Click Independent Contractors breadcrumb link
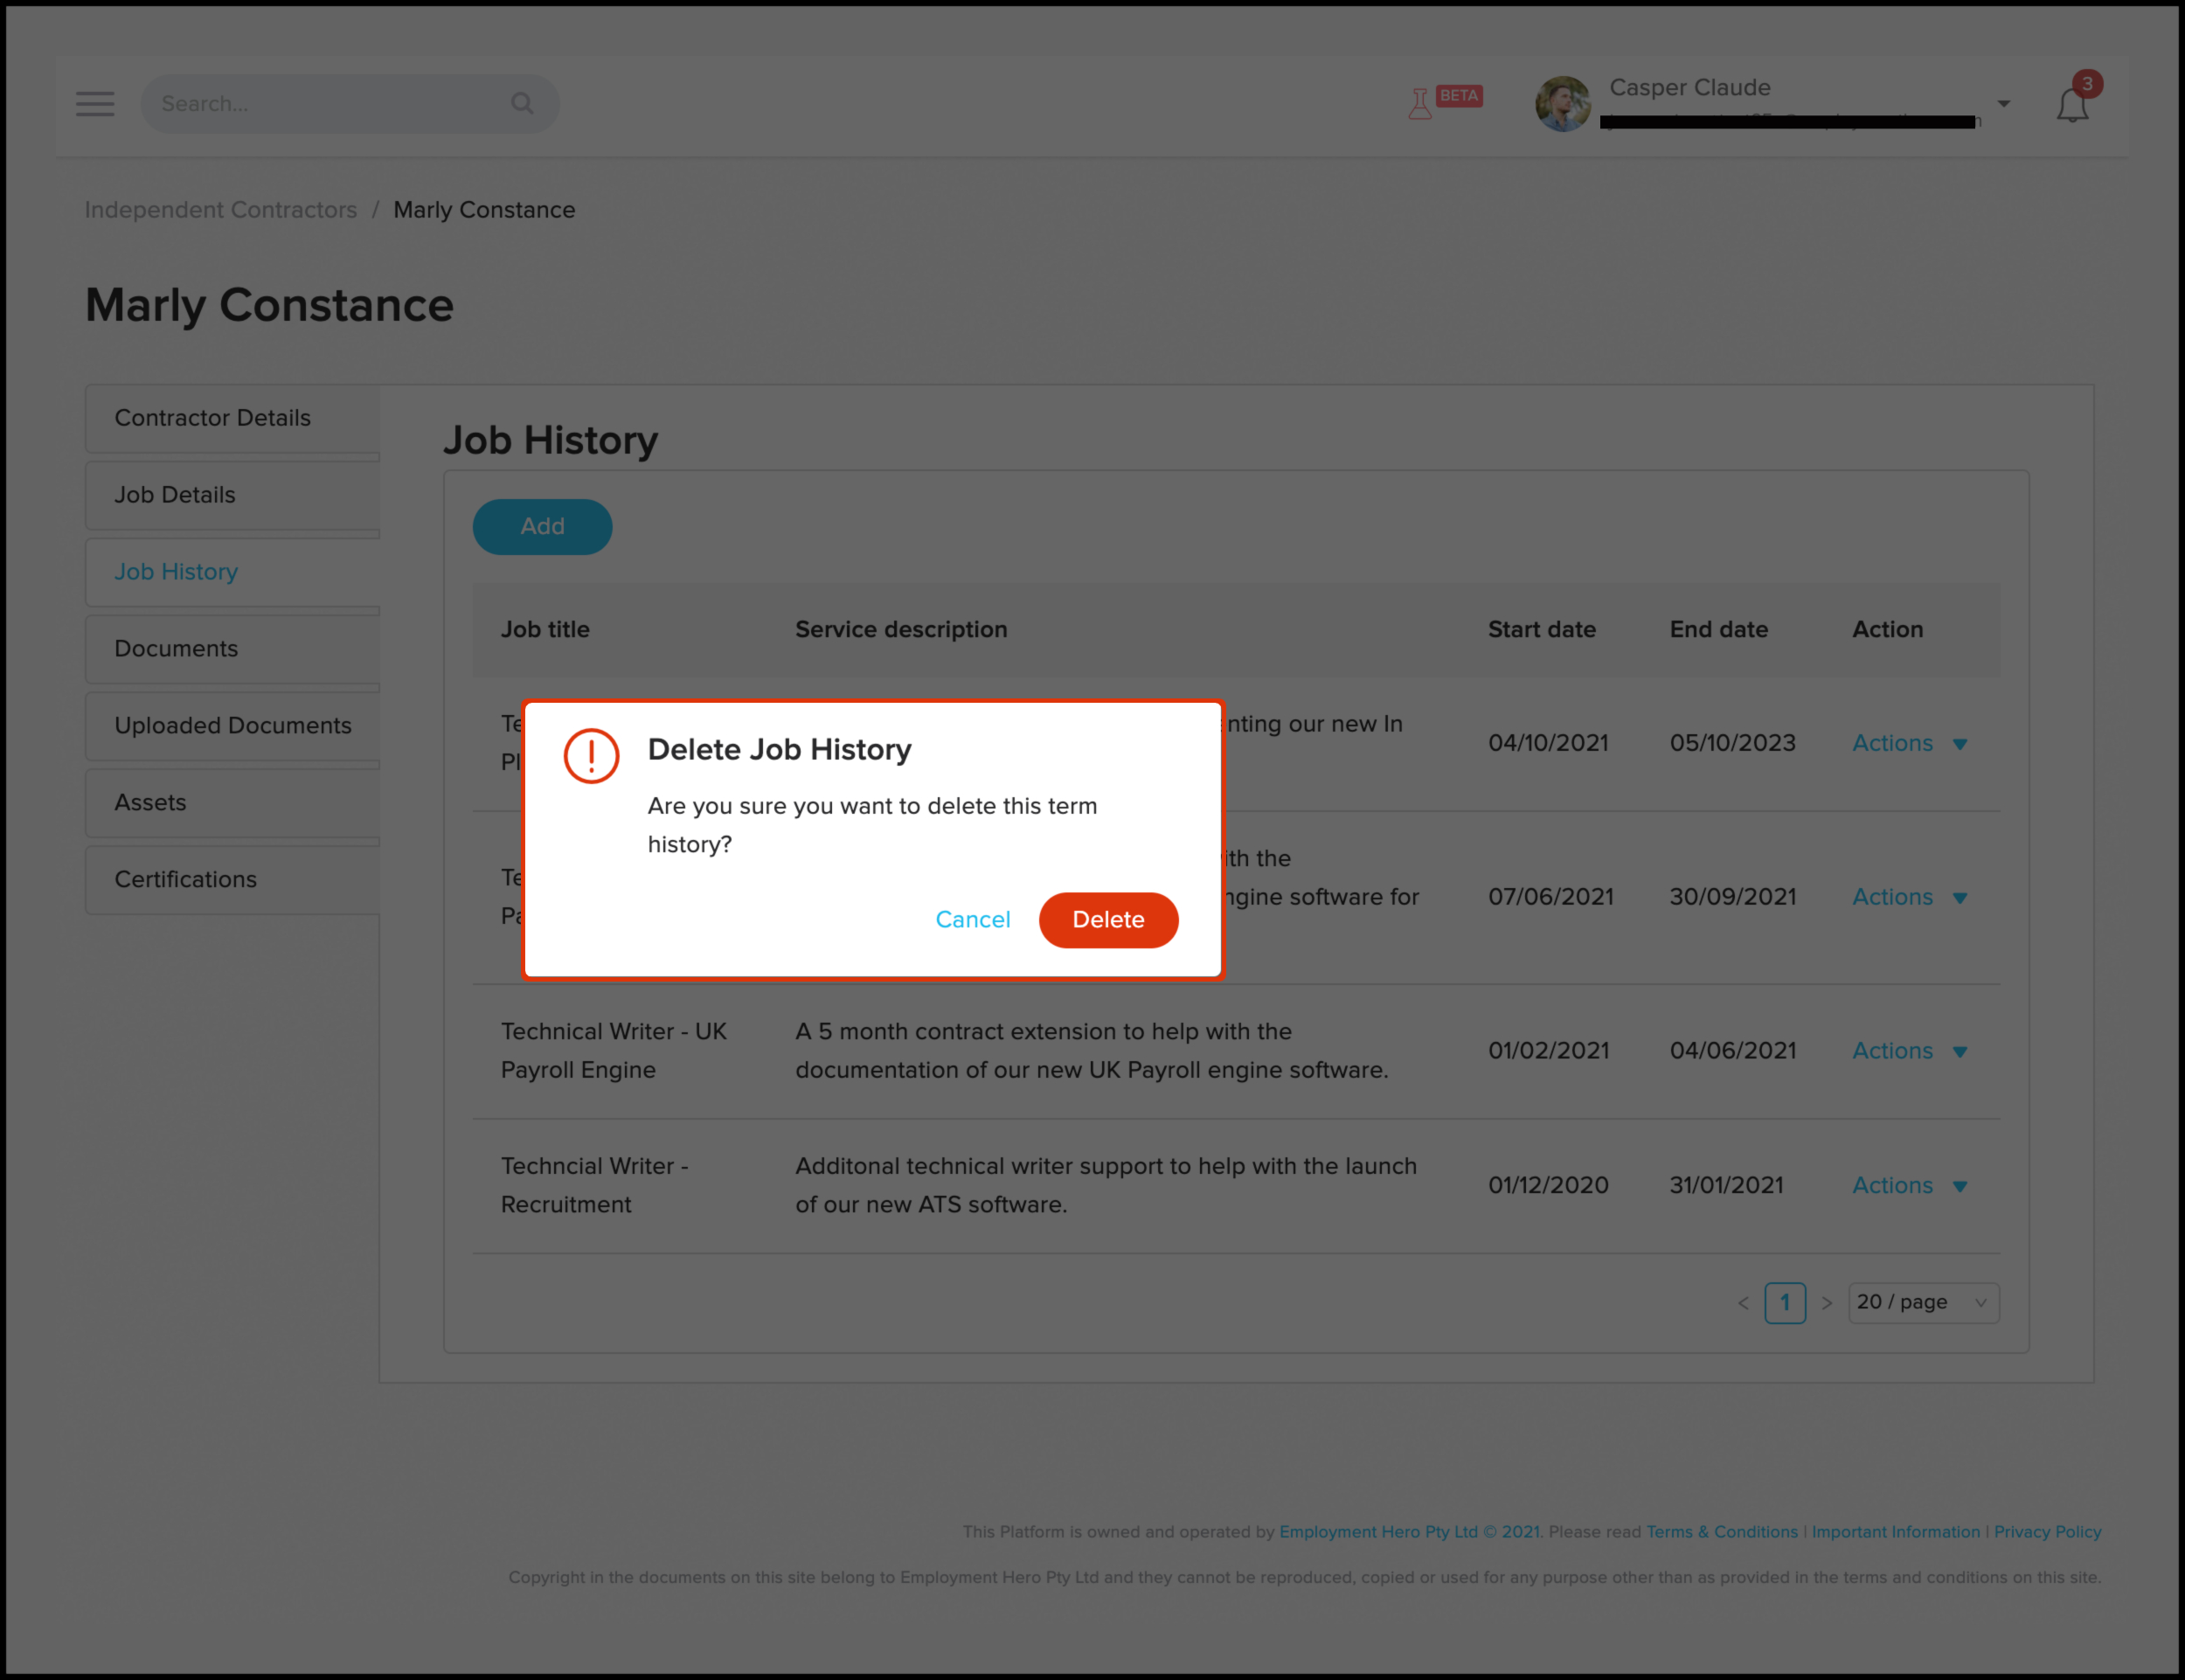This screenshot has height=1680, width=2185. point(221,210)
